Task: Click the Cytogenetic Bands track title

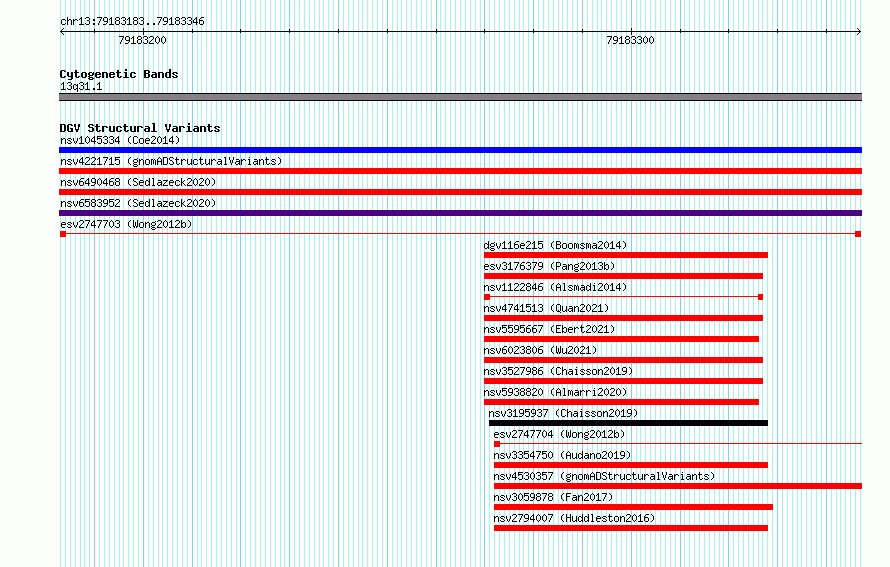Action: point(119,74)
